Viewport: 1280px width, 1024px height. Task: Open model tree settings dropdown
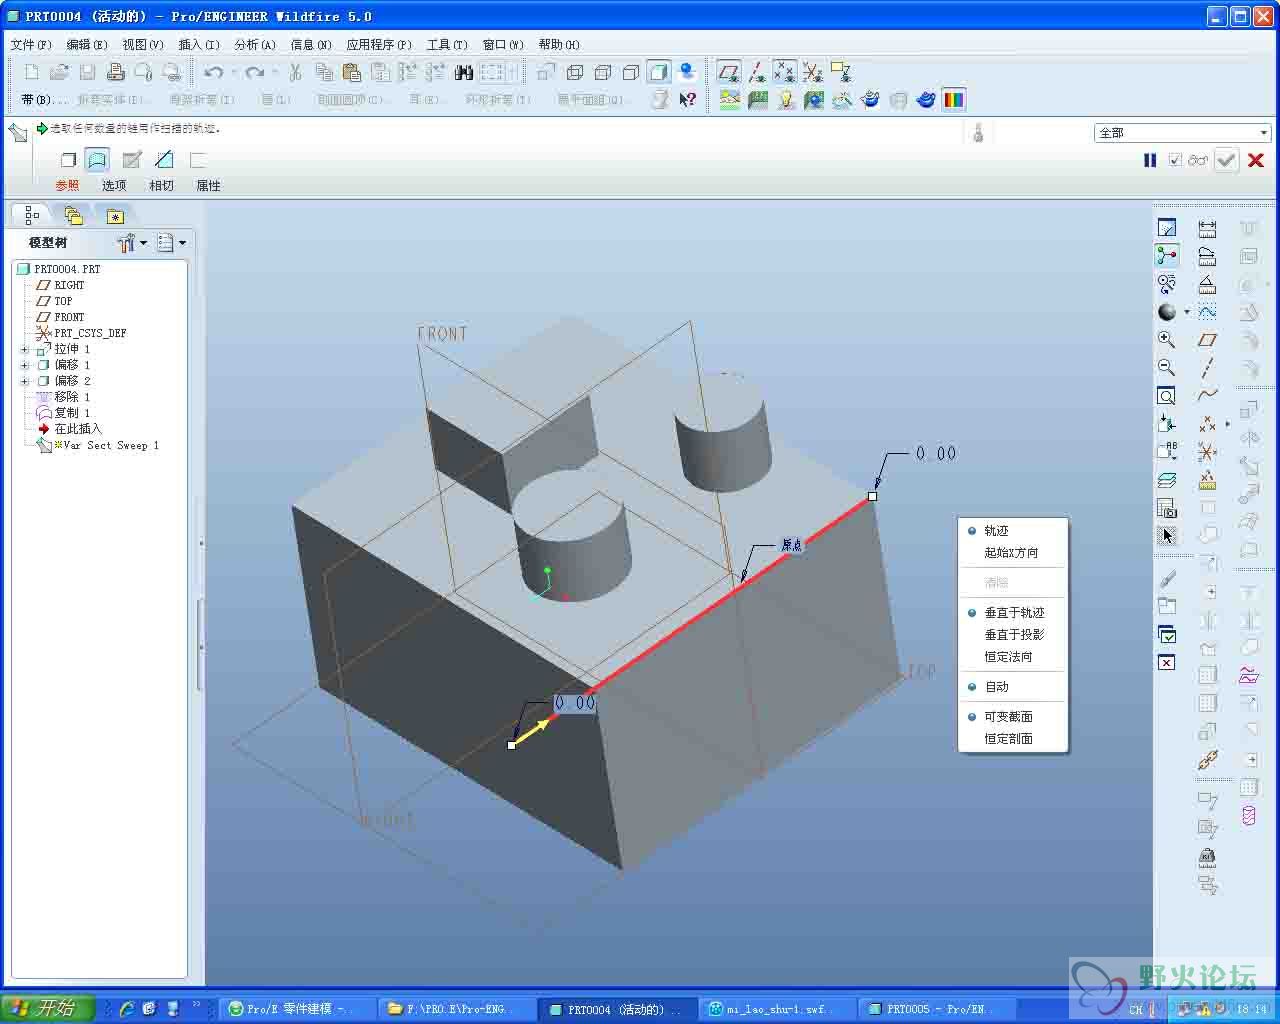[132, 242]
